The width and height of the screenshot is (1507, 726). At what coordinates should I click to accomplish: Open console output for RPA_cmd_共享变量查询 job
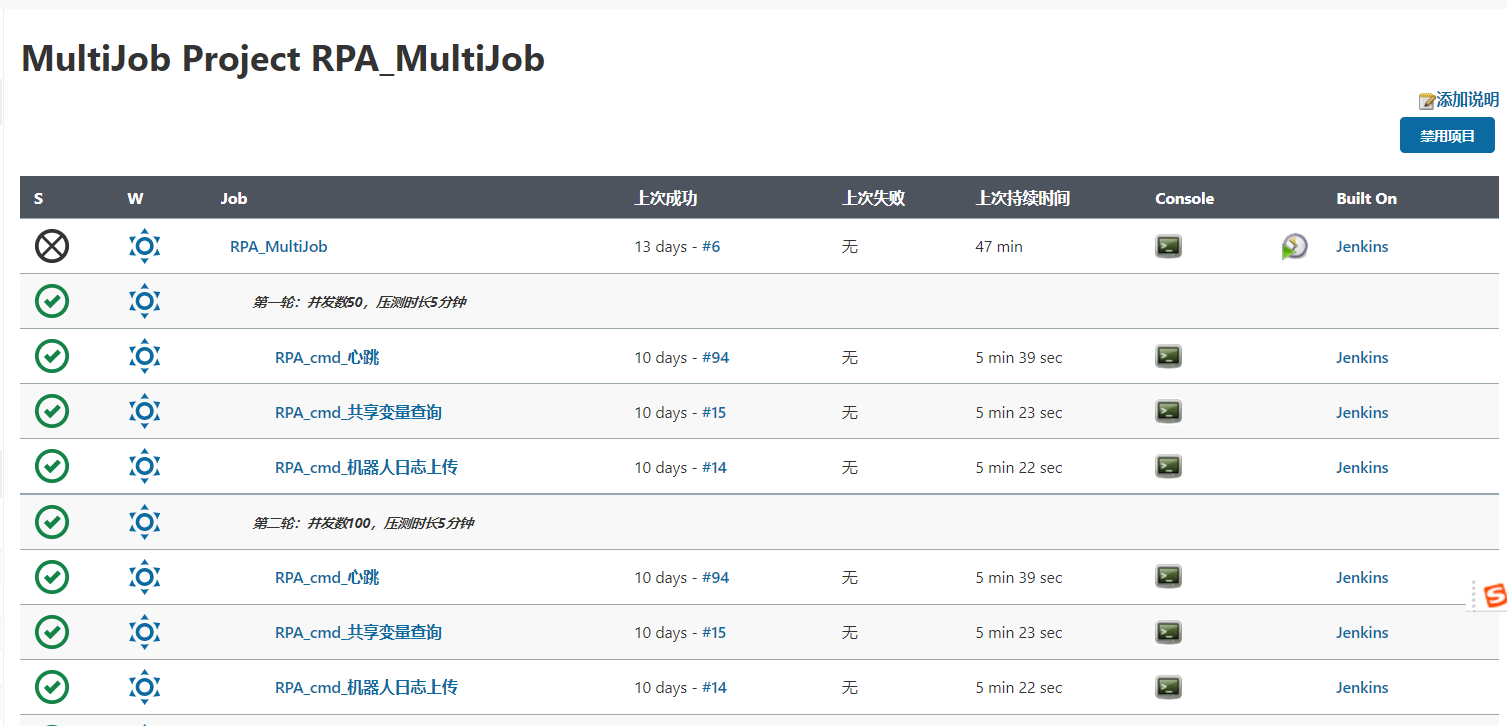tap(1168, 411)
